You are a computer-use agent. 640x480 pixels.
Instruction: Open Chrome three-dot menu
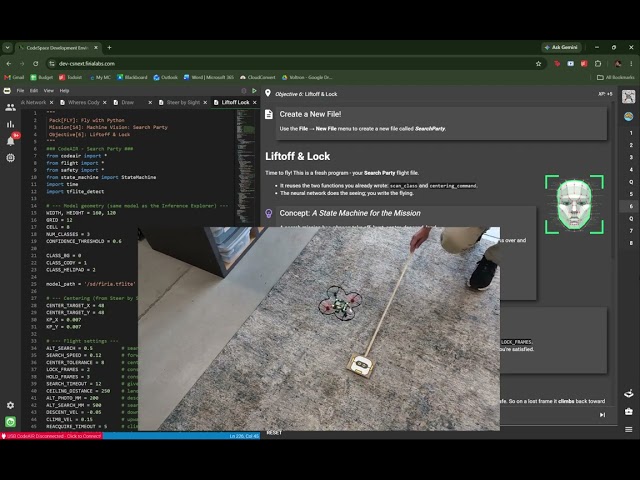(631, 64)
